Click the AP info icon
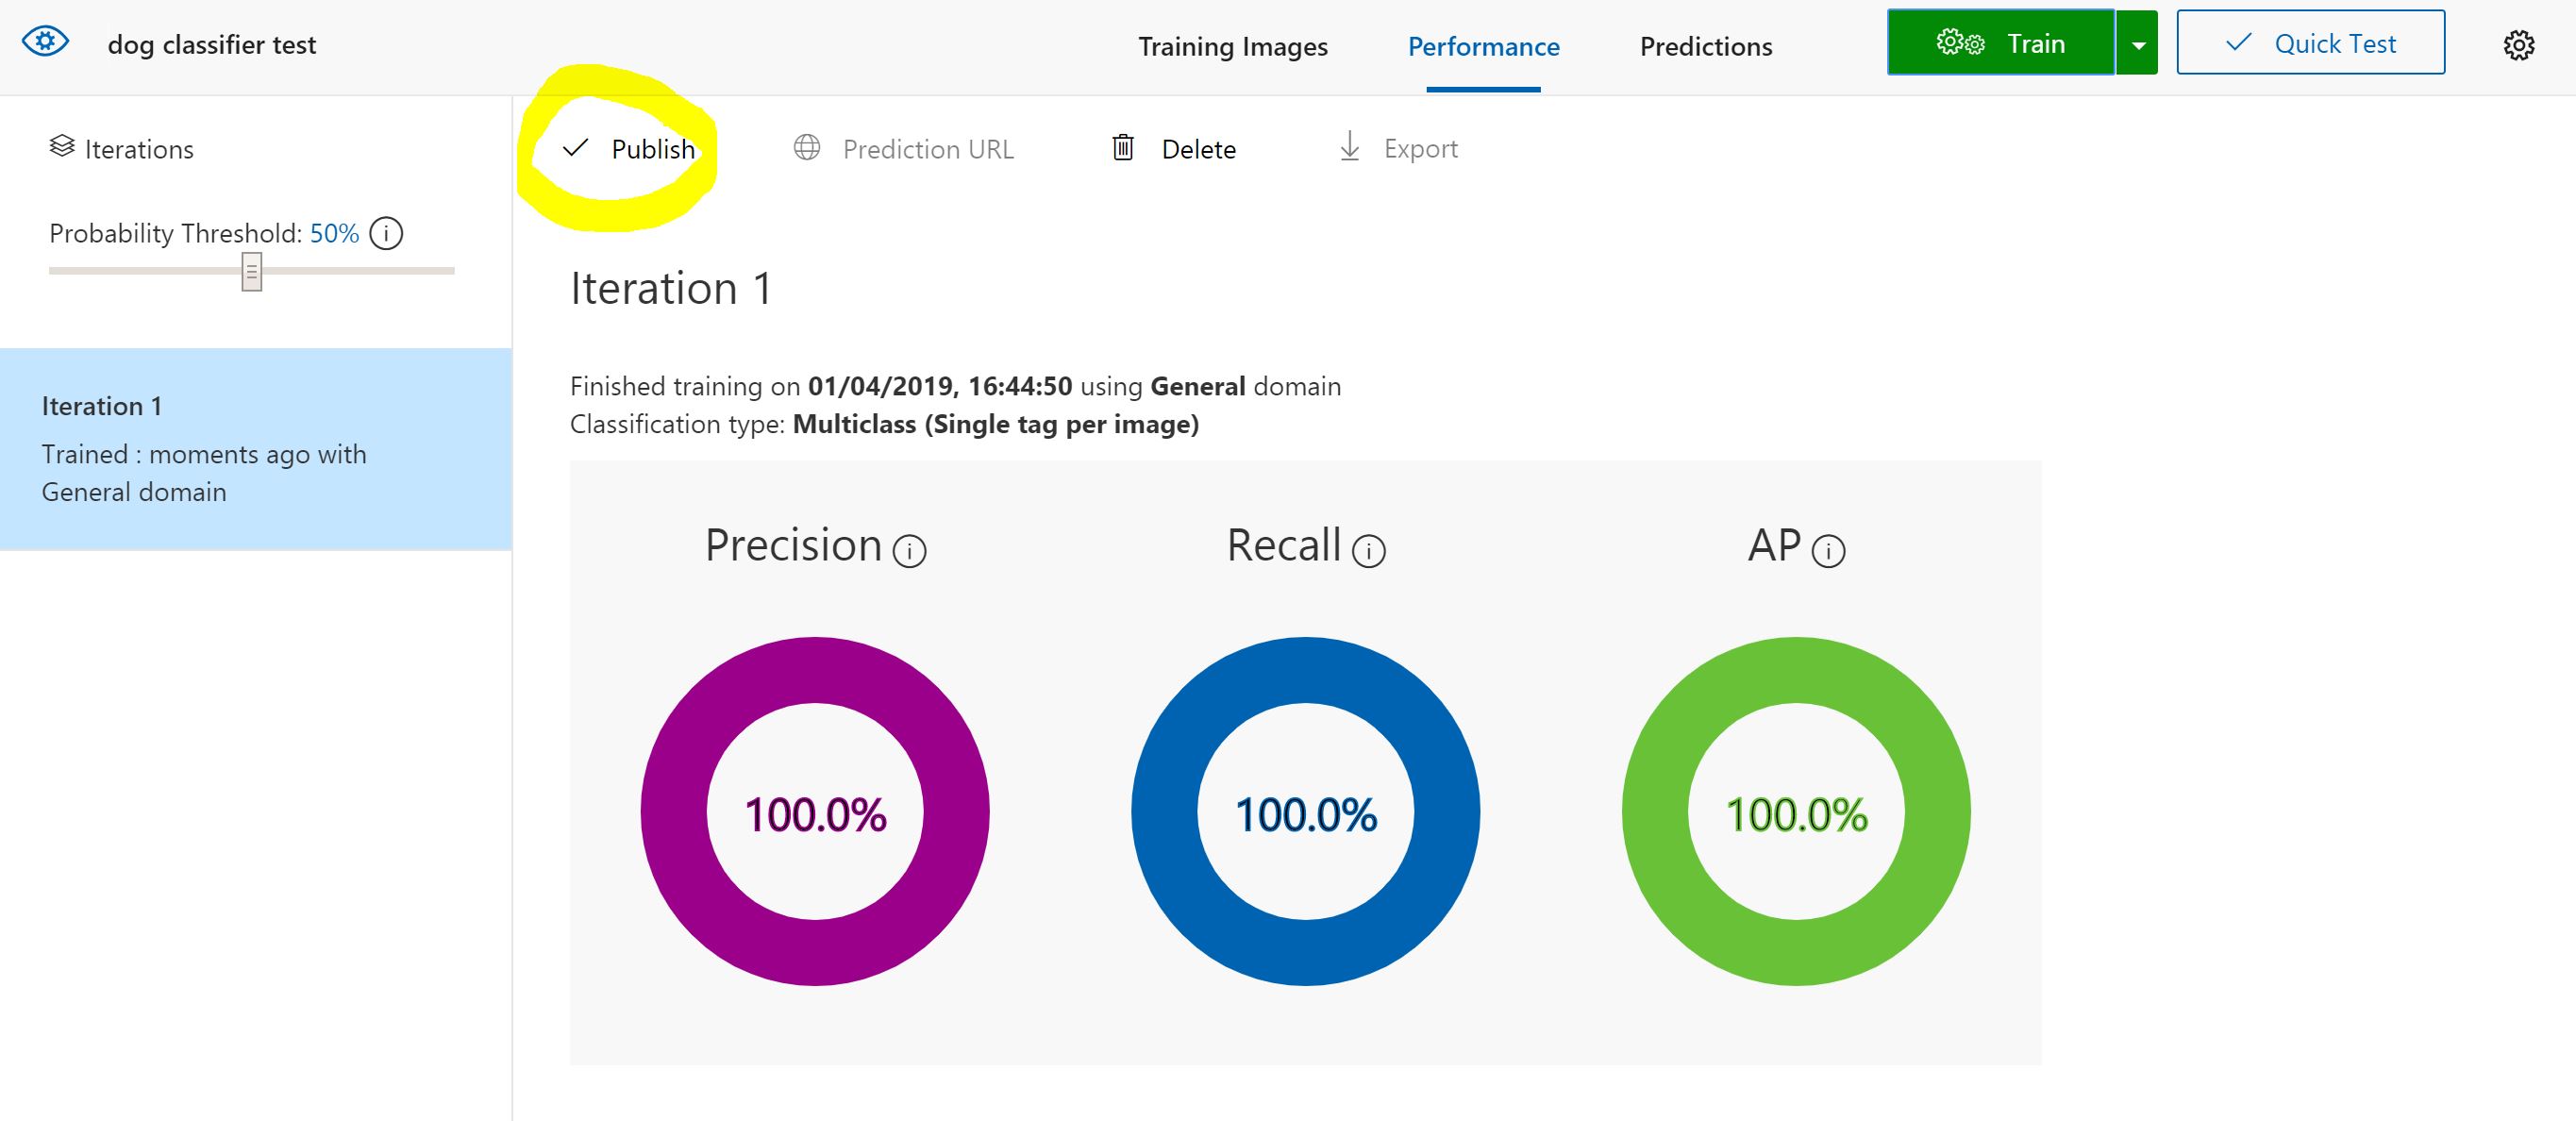2576x1121 pixels. point(1828,551)
